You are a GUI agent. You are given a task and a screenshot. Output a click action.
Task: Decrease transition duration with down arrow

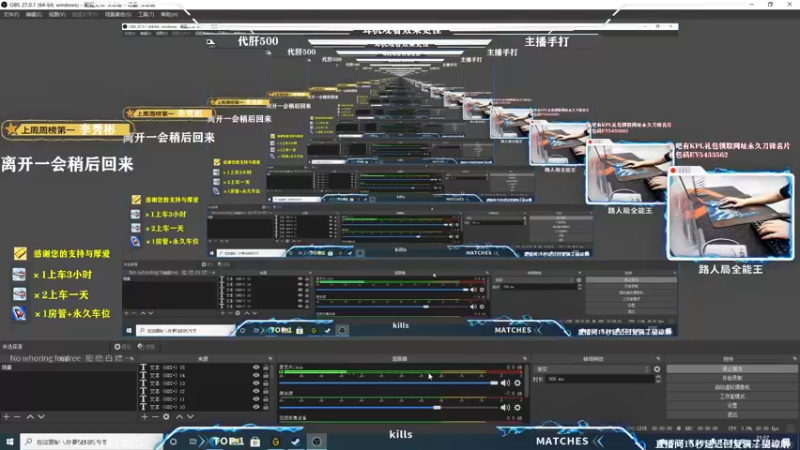[658, 381]
